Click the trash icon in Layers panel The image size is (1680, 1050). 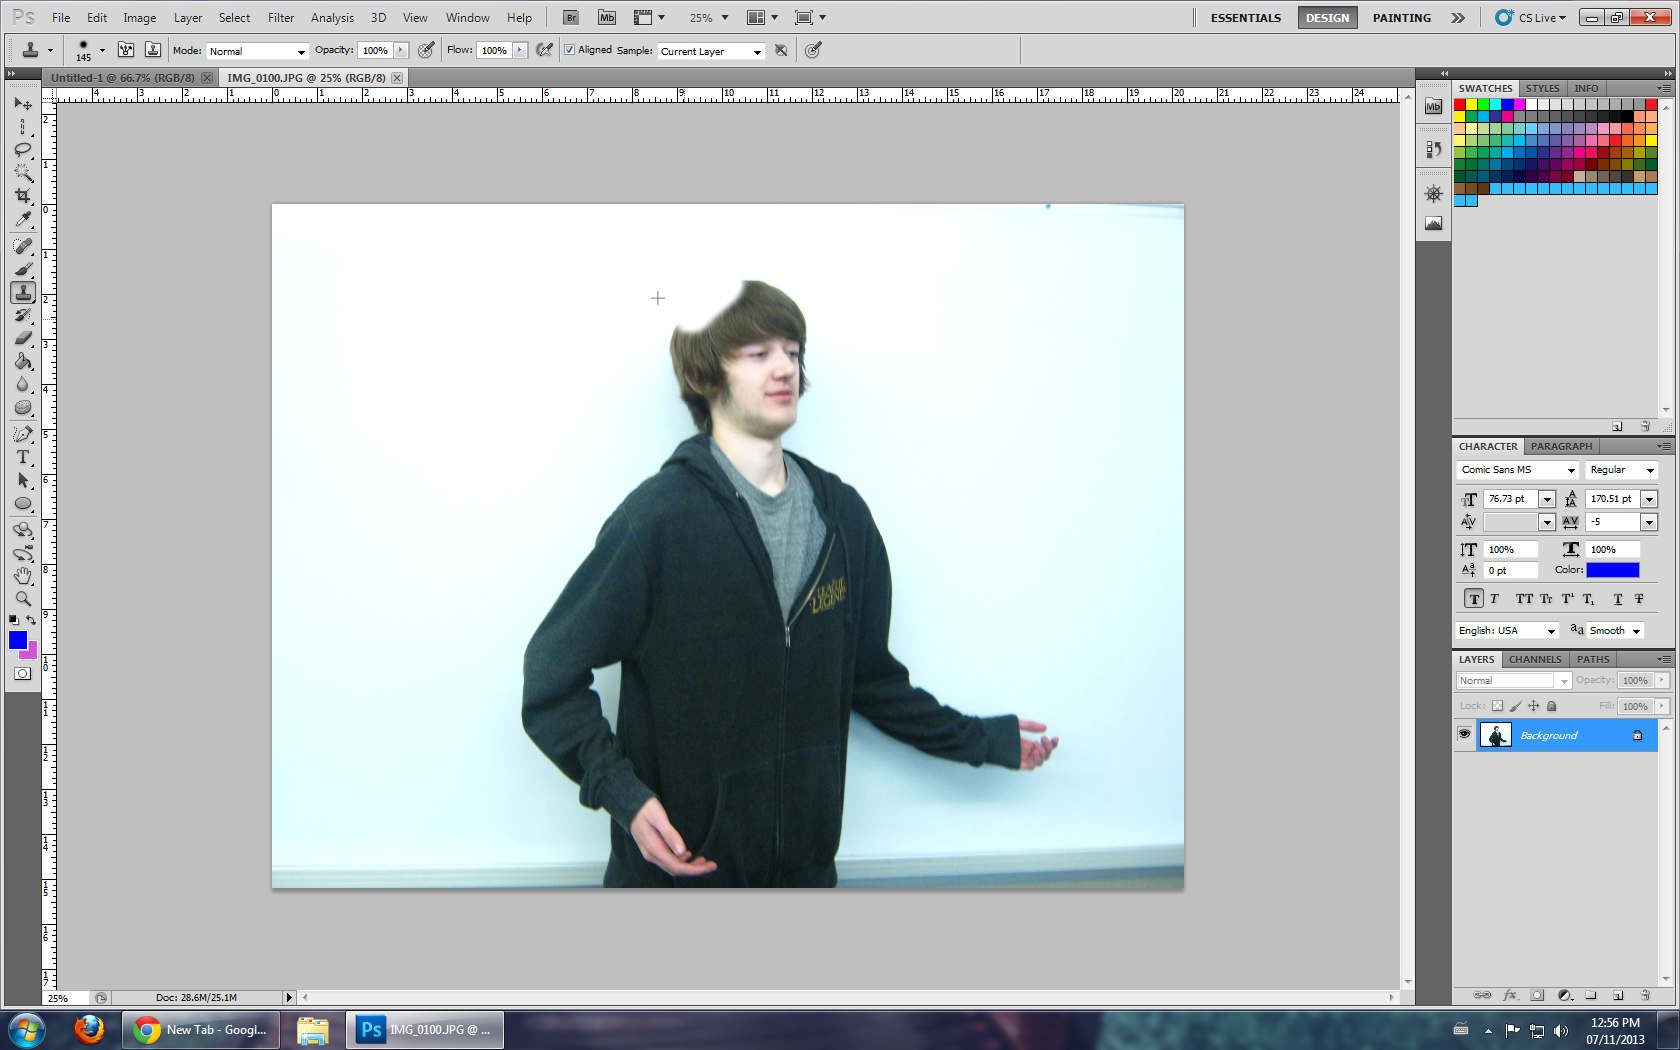(1645, 995)
